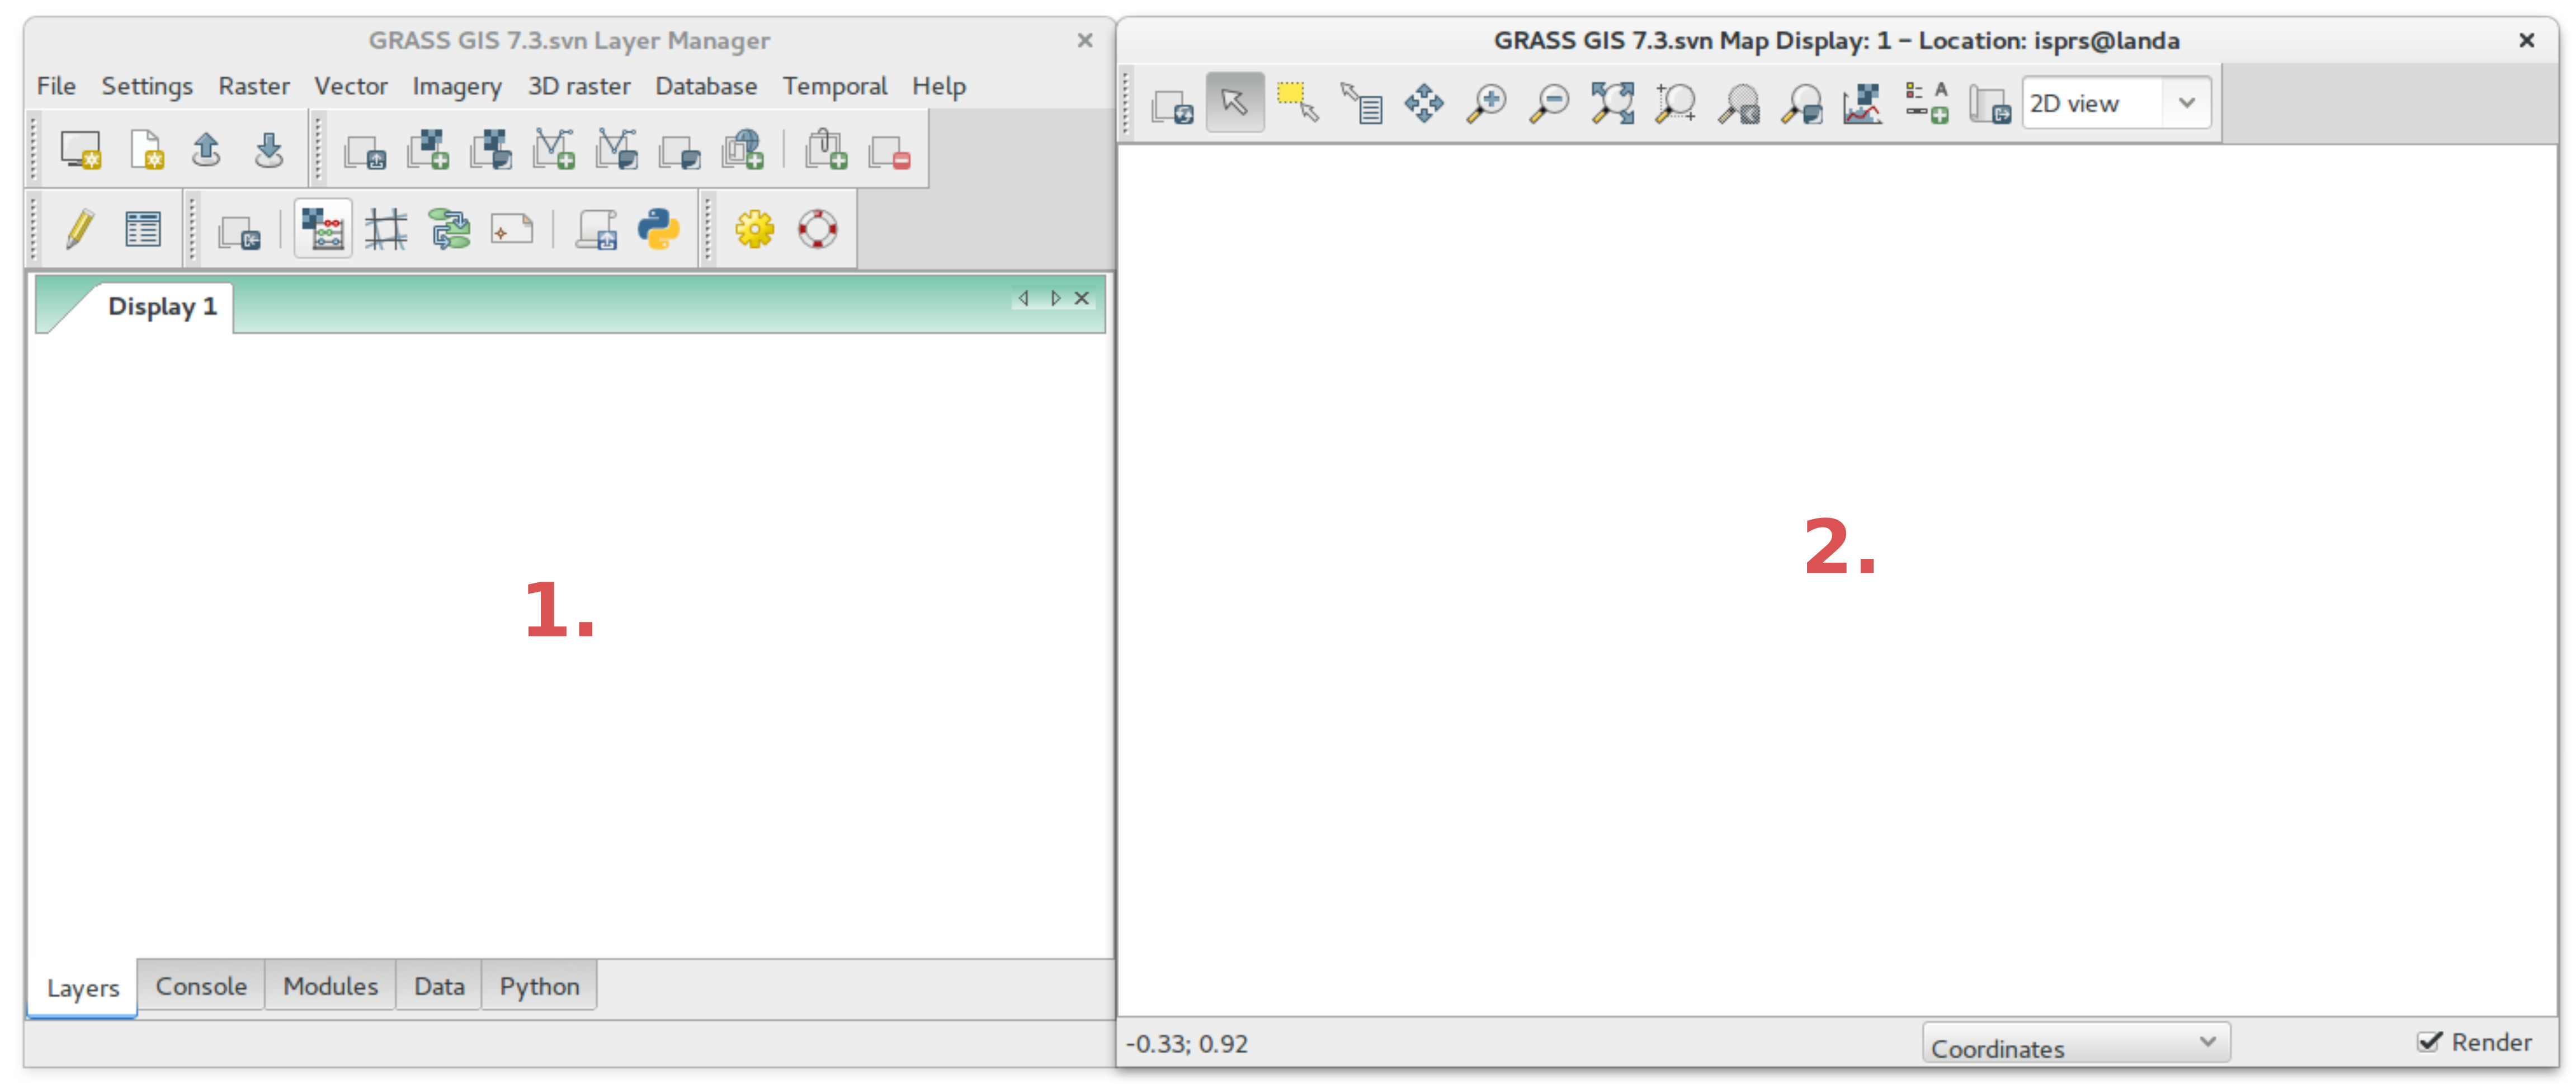2576x1084 pixels.
Task: Open the Vector menu
Action: point(351,87)
